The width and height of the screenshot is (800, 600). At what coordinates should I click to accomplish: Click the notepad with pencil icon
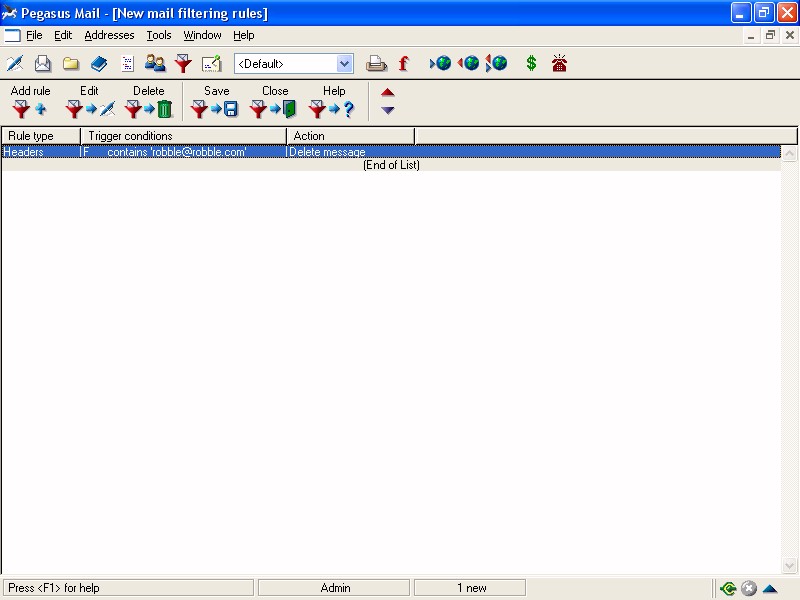211,64
